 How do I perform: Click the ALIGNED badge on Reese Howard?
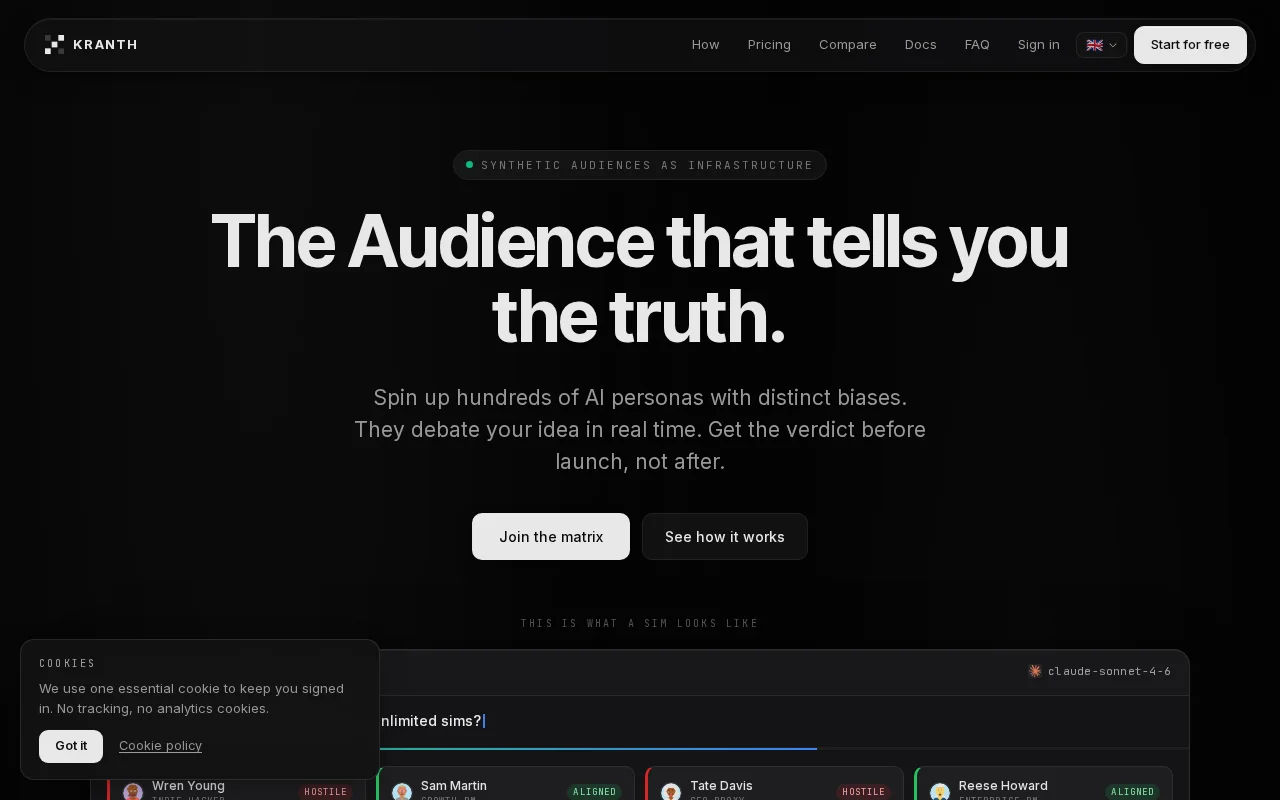click(1132, 792)
